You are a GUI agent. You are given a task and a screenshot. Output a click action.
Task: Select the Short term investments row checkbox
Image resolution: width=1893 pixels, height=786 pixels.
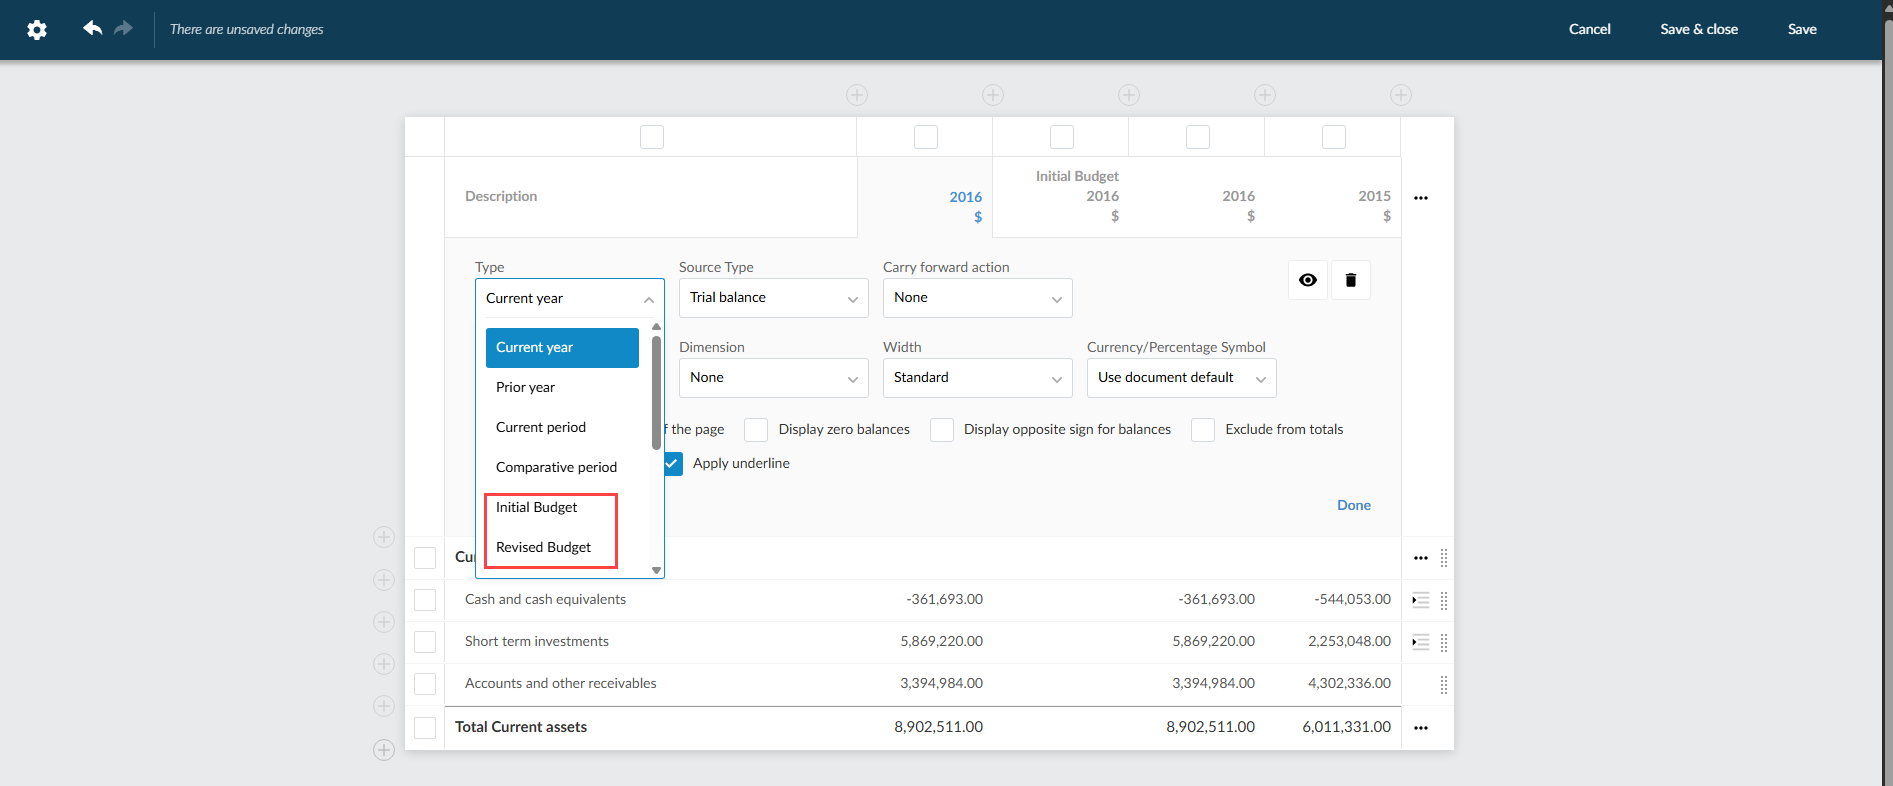425,642
